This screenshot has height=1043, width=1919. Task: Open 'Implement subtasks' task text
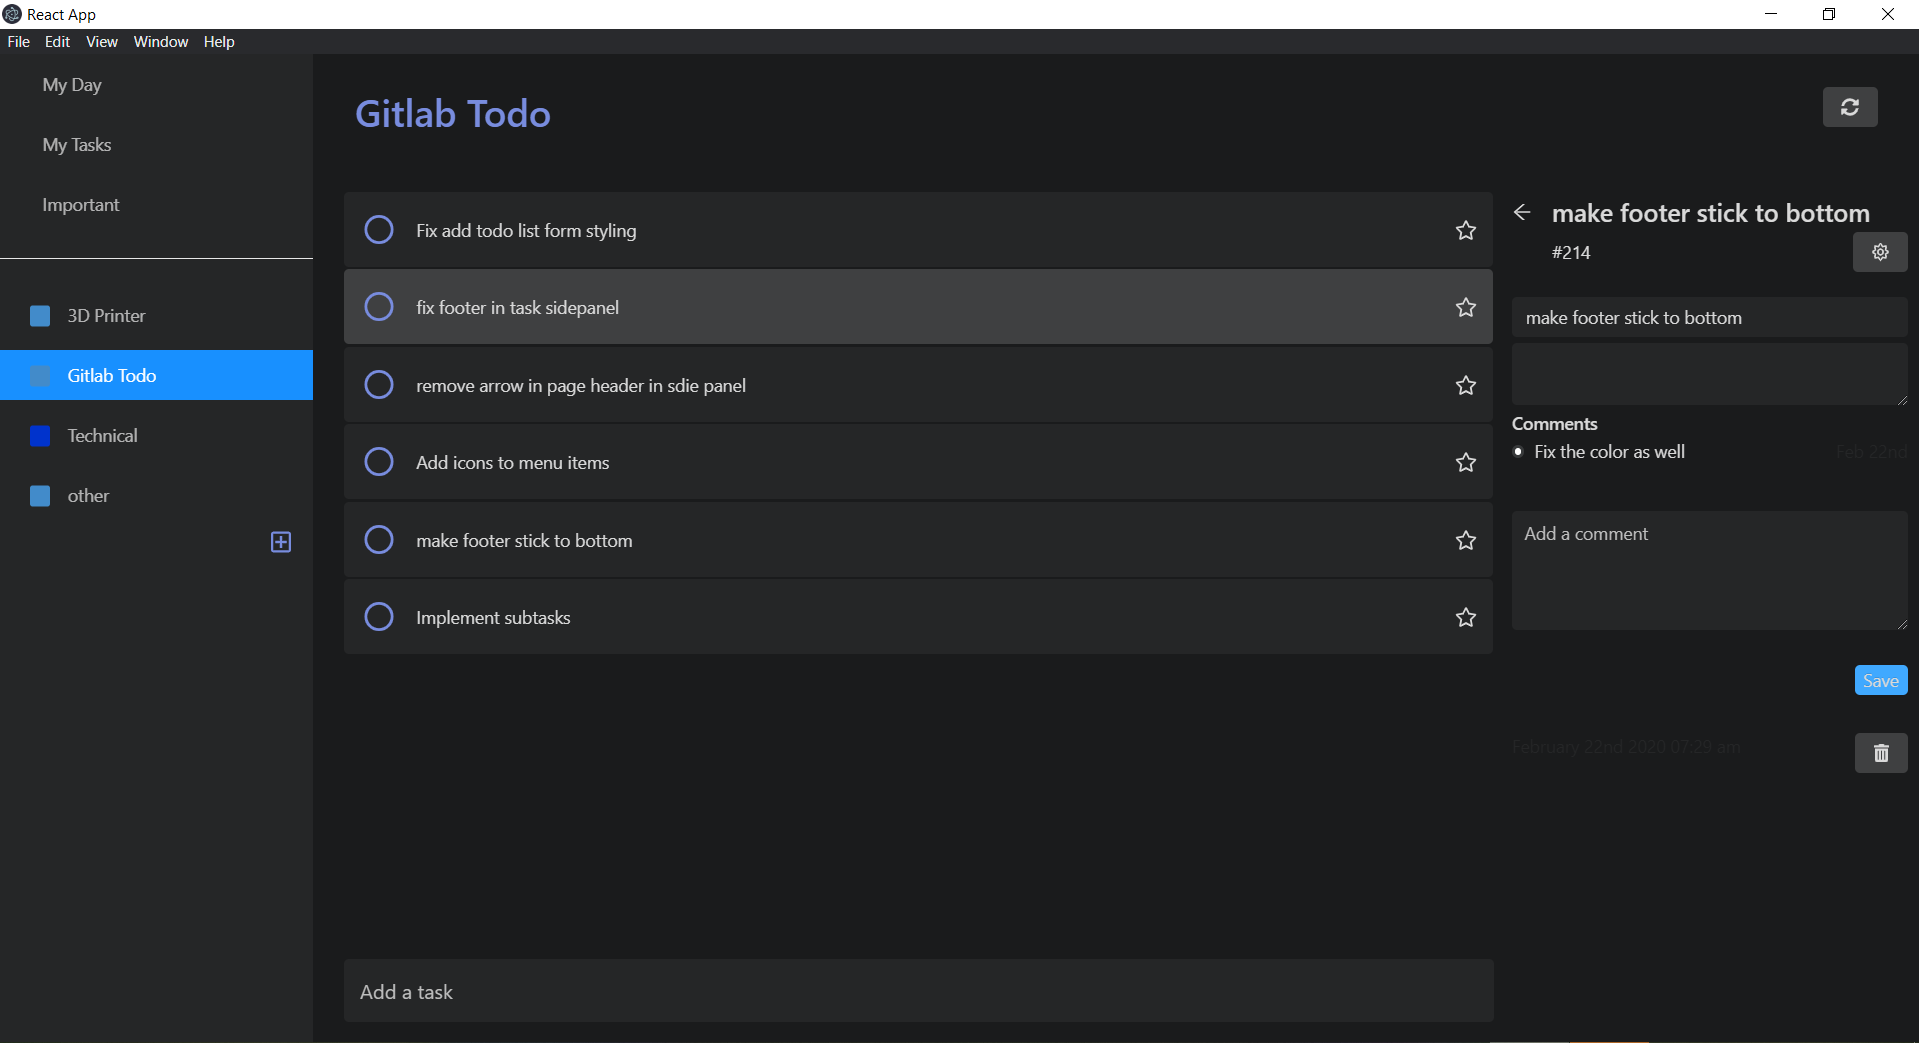493,618
